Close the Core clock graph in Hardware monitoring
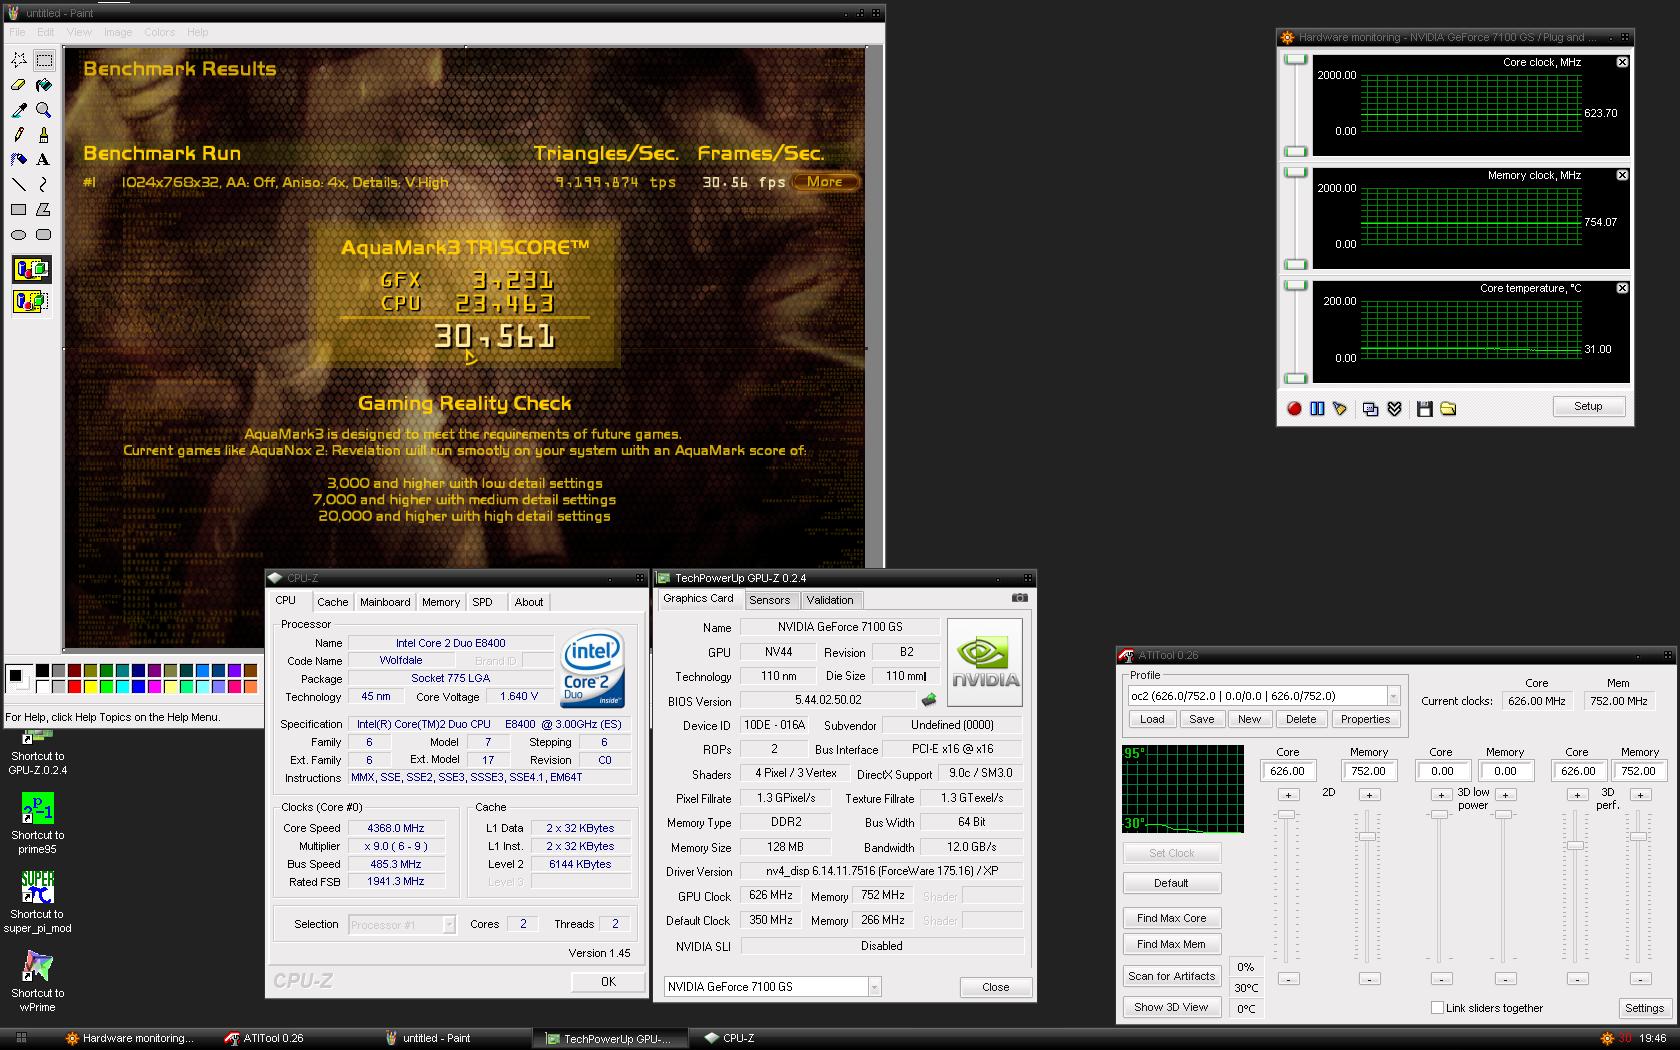This screenshot has height=1050, width=1680. (x=1622, y=62)
